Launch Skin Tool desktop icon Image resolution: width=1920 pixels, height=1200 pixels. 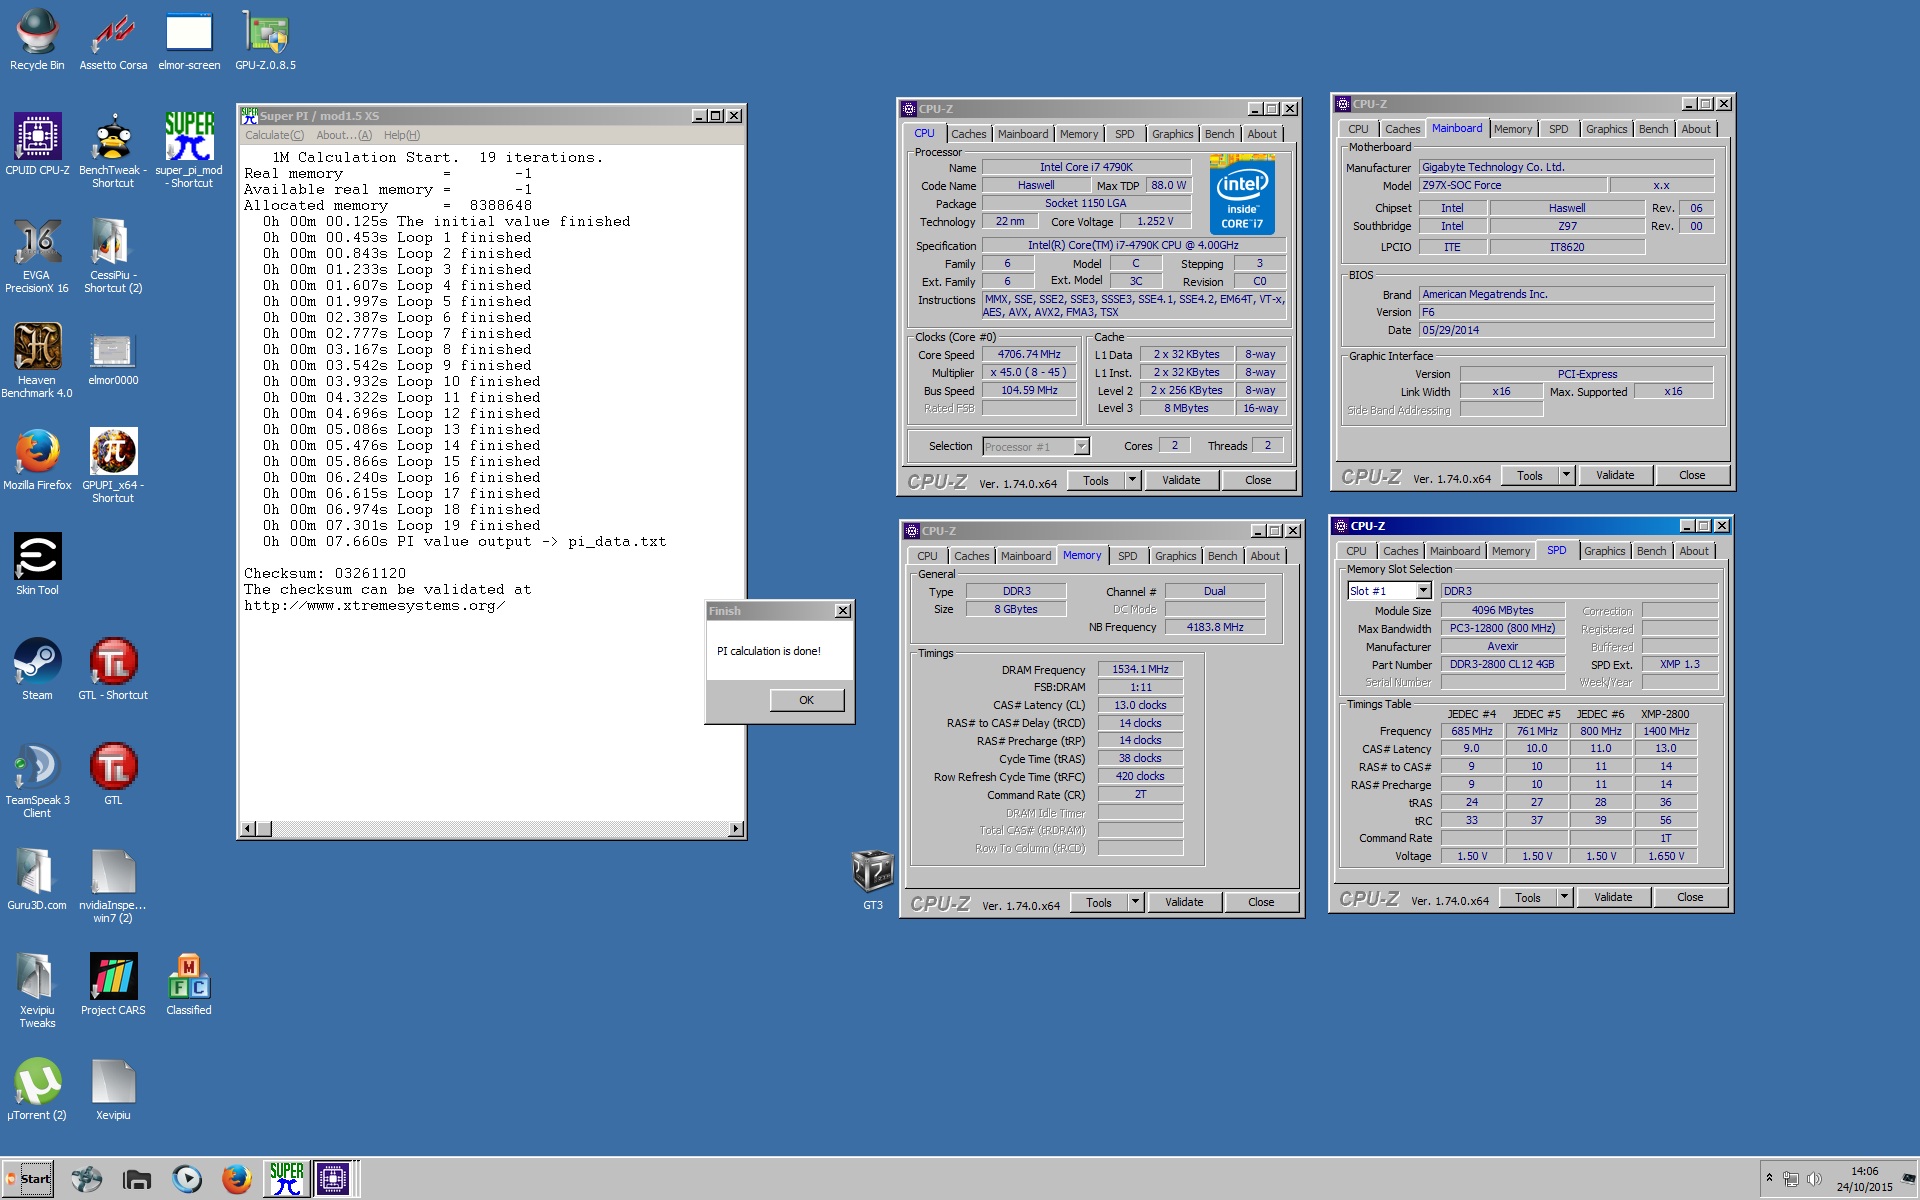(37, 565)
